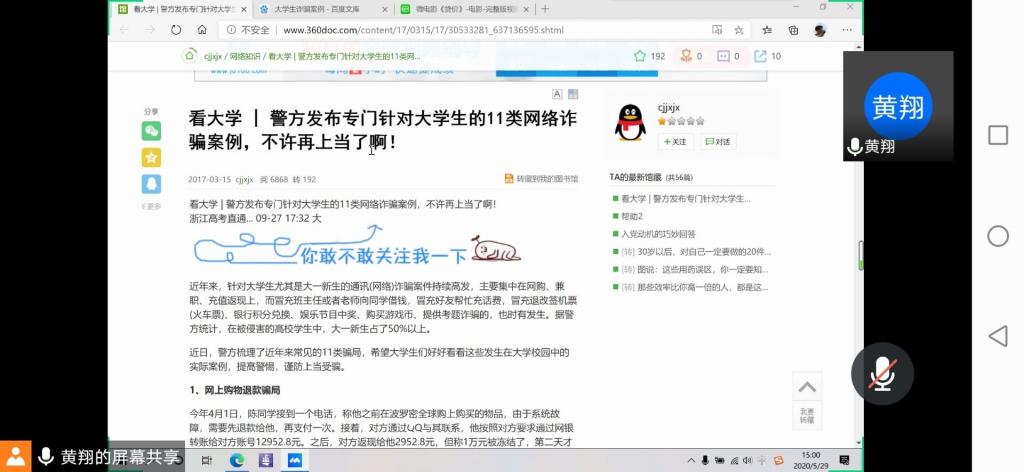Go to the browser home page icon
Image resolution: width=1024 pixels, height=472 pixels.
(x=202, y=30)
